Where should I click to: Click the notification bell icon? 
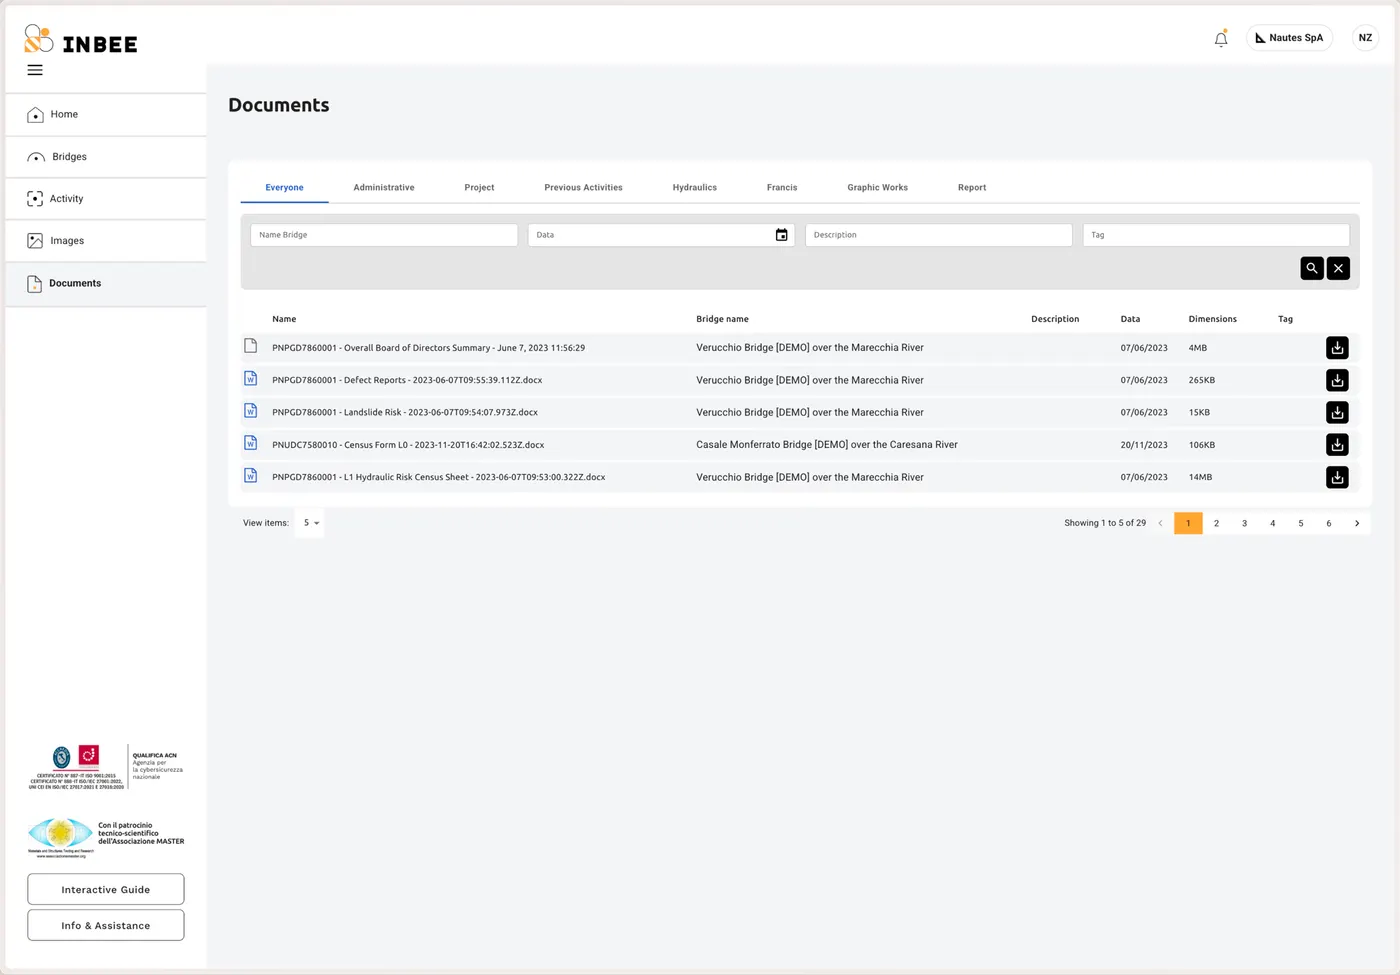[1221, 38]
